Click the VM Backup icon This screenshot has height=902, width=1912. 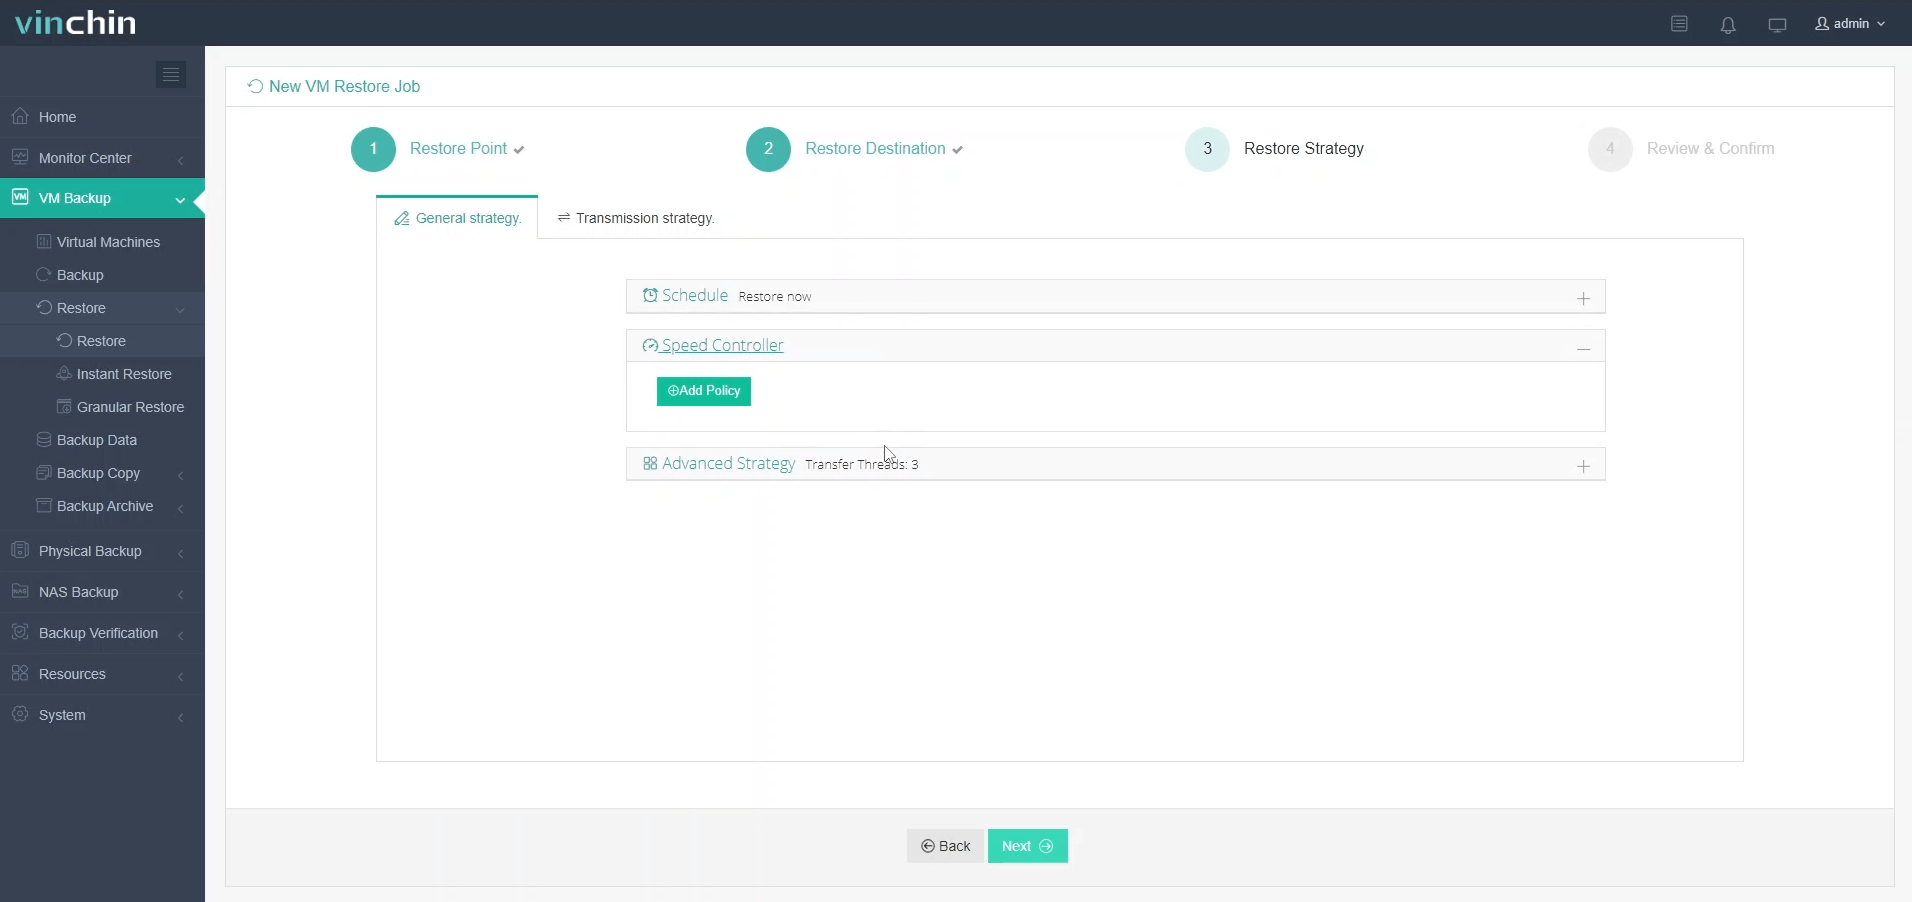20,197
